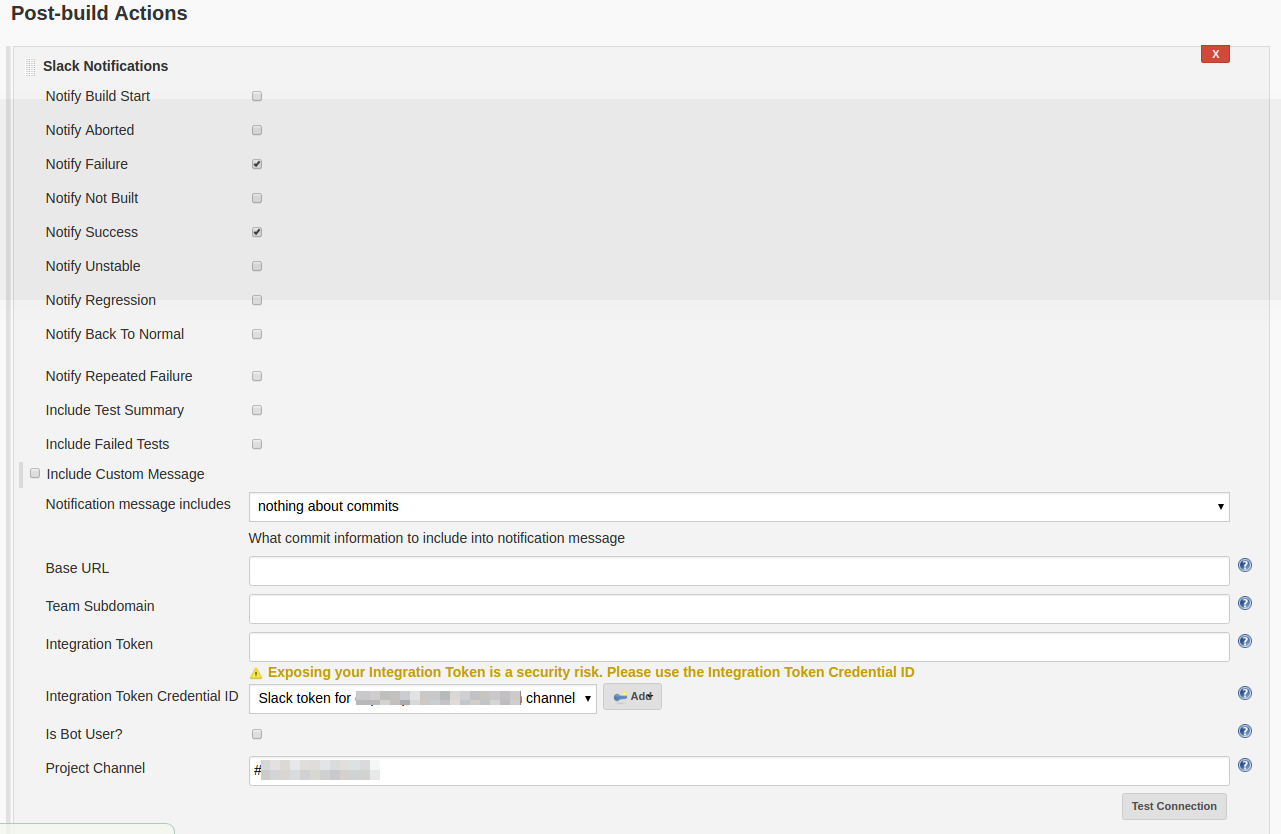Open help for Team Subdomain field

coord(1244,603)
